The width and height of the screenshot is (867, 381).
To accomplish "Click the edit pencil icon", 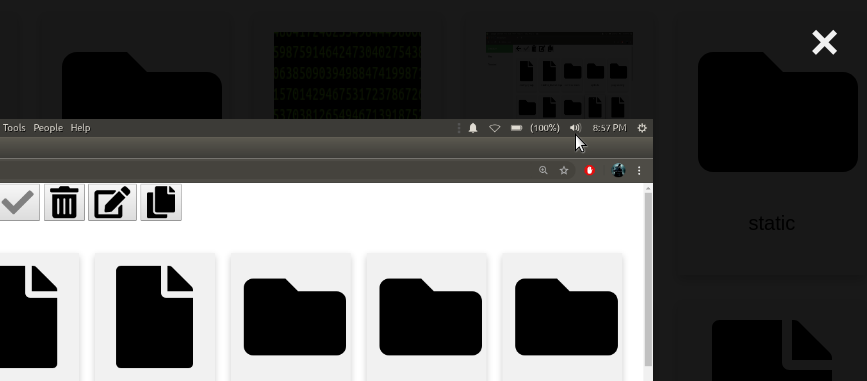I will tap(112, 202).
